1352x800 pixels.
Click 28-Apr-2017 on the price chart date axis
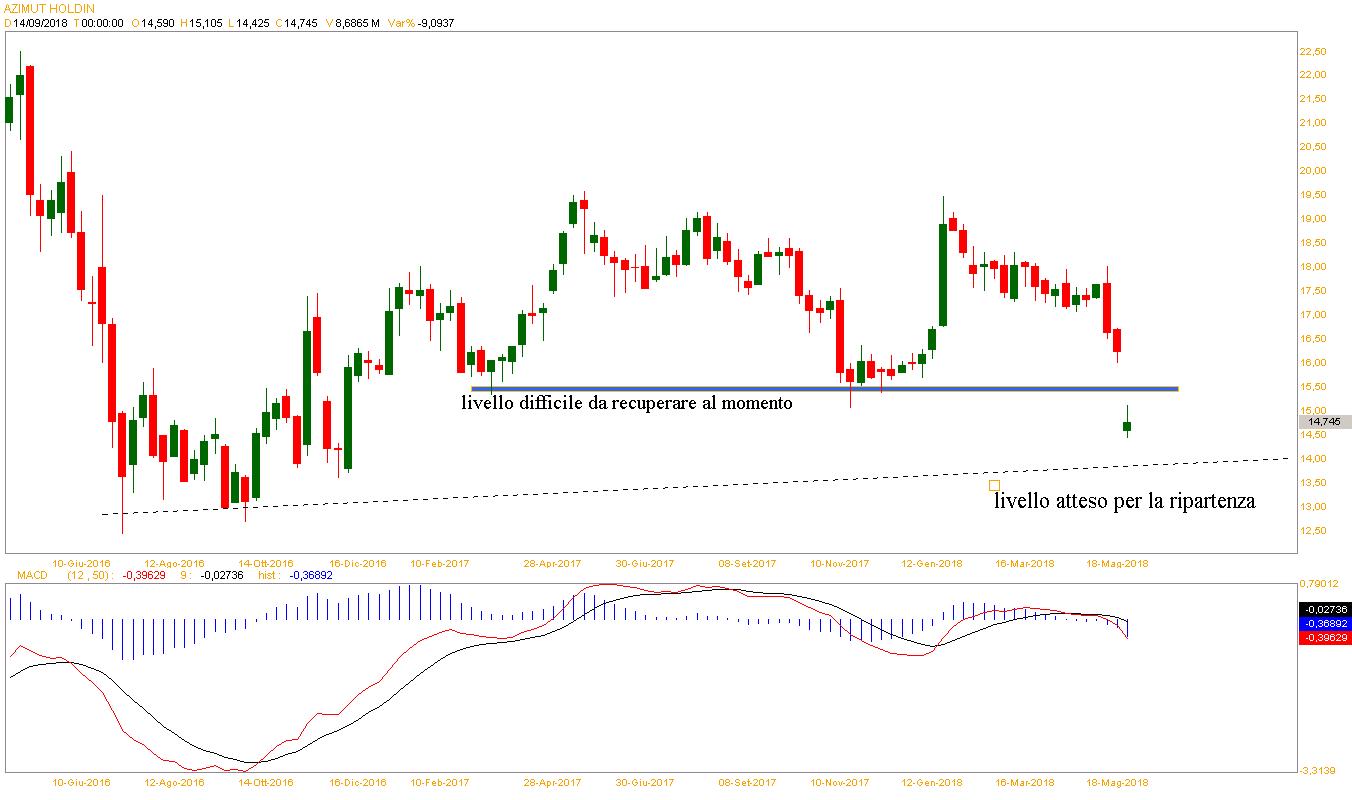pyautogui.click(x=553, y=564)
